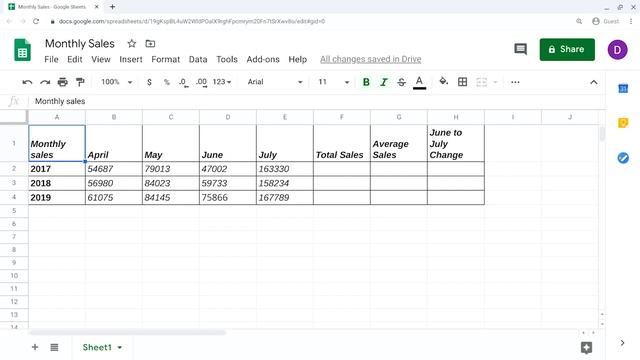Format as percent icon
The height and width of the screenshot is (360, 640).
[x=167, y=82]
